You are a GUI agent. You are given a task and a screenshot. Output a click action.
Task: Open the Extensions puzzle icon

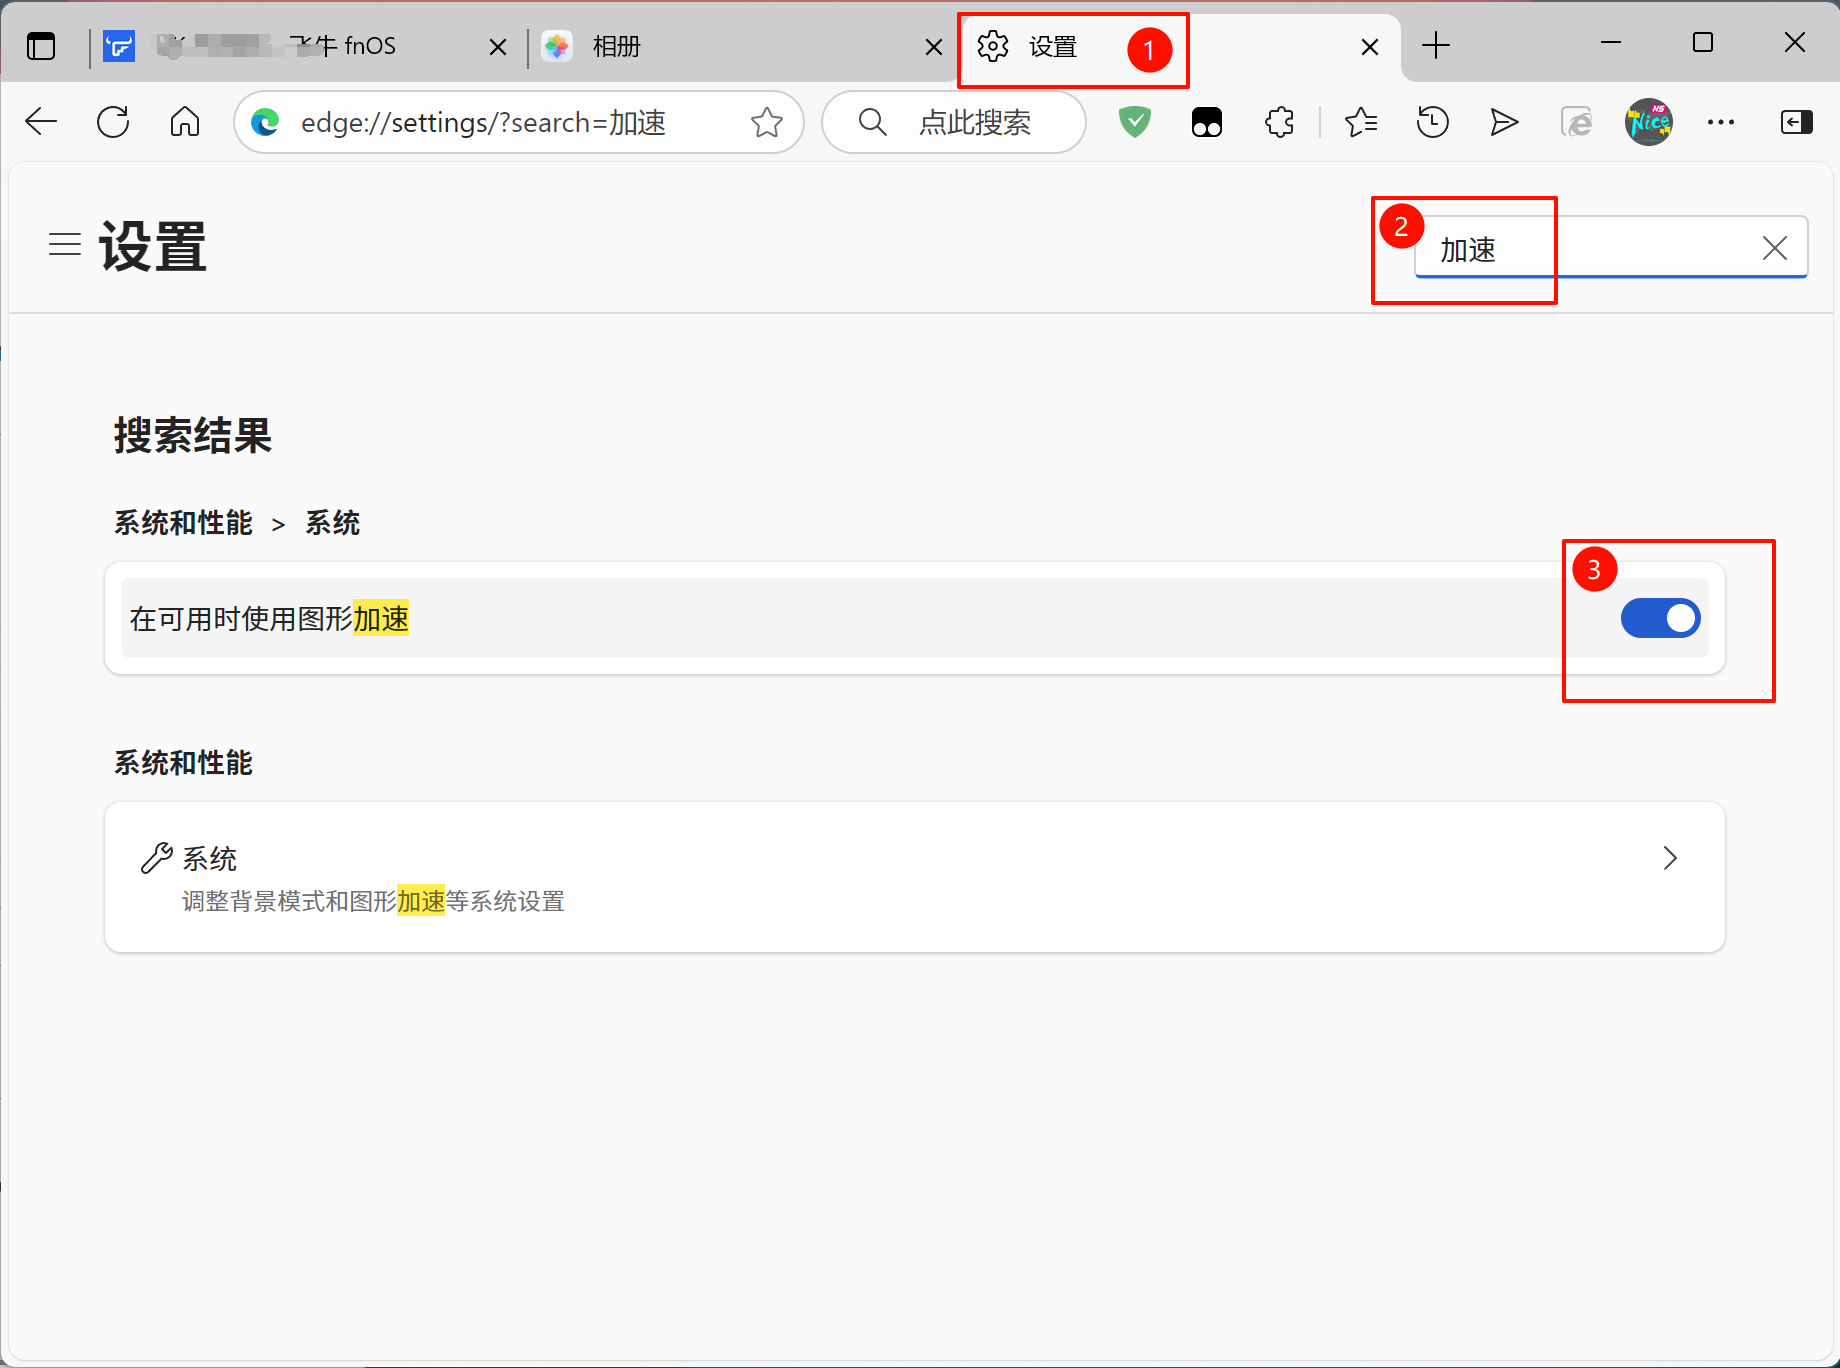[x=1279, y=122]
